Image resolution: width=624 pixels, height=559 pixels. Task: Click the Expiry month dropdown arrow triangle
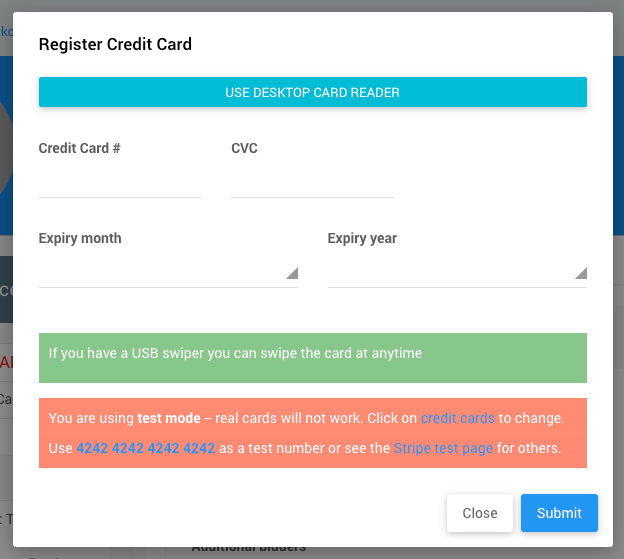[x=292, y=273]
